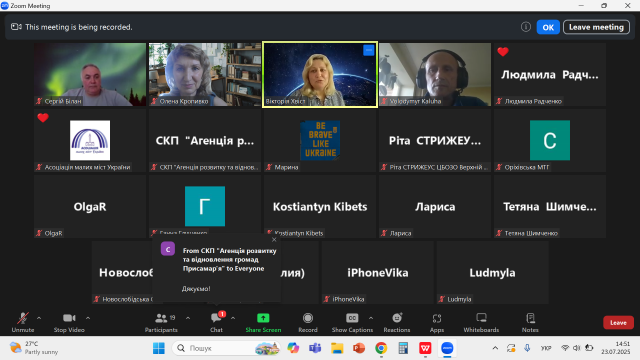Expand the Participants options arrow
The height and width of the screenshot is (360, 640).
pyautogui.click(x=188, y=318)
